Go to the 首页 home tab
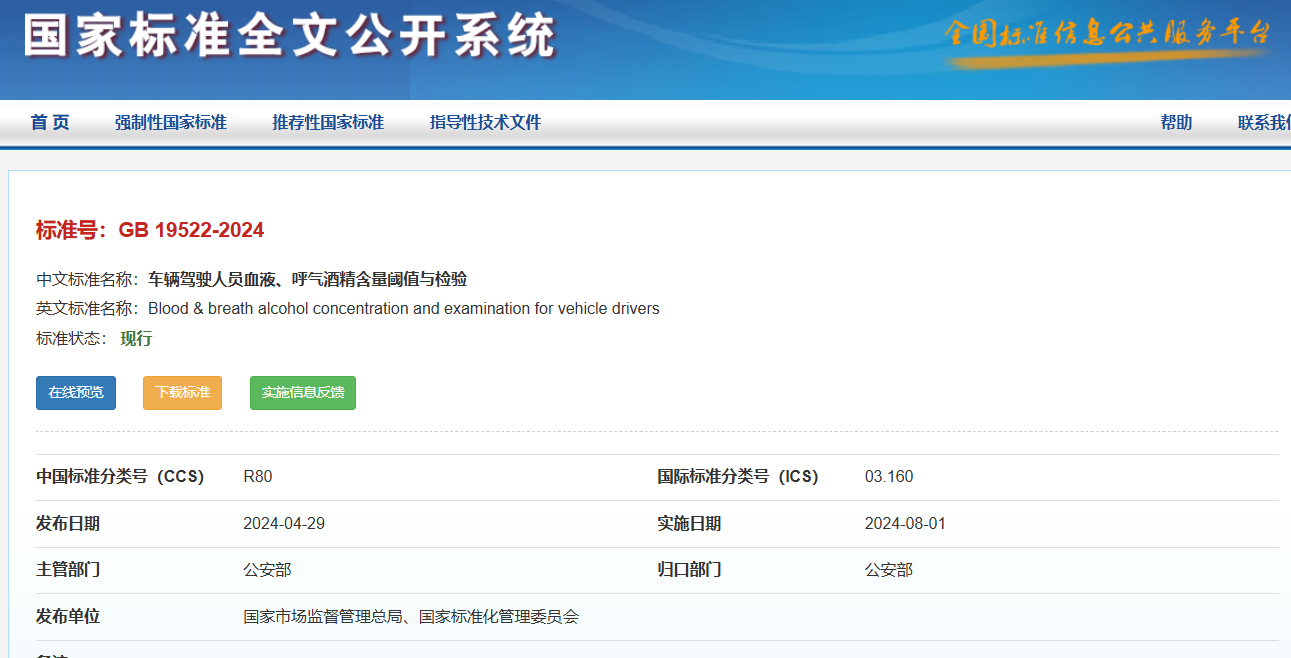1291x658 pixels. [50, 122]
